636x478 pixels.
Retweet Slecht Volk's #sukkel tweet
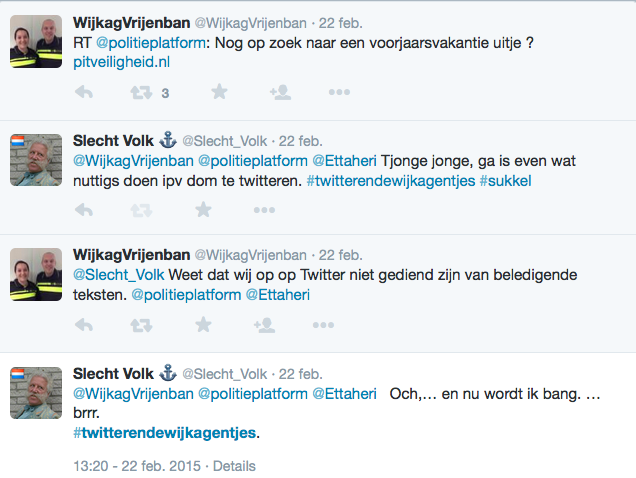141,210
